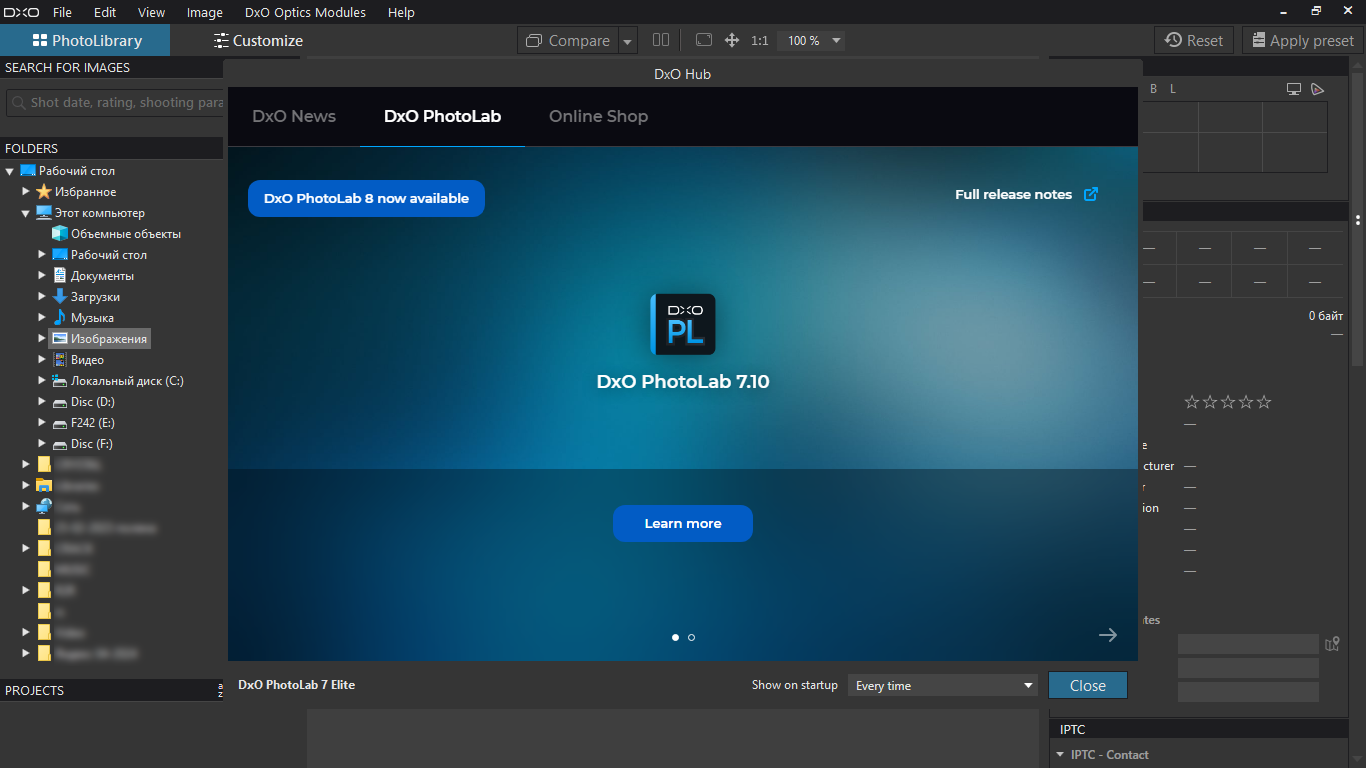Click the monitor gamut warning icon
The width and height of the screenshot is (1366, 768).
1294,89
